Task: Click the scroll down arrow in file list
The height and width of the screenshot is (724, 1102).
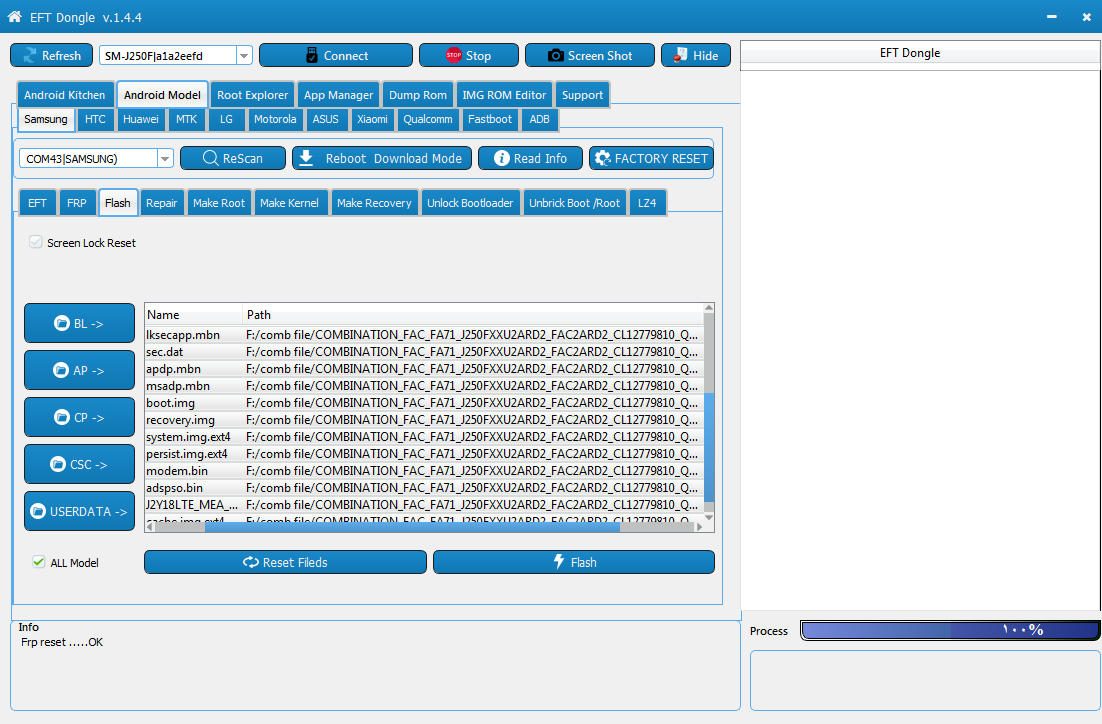Action: pyautogui.click(x=708, y=517)
